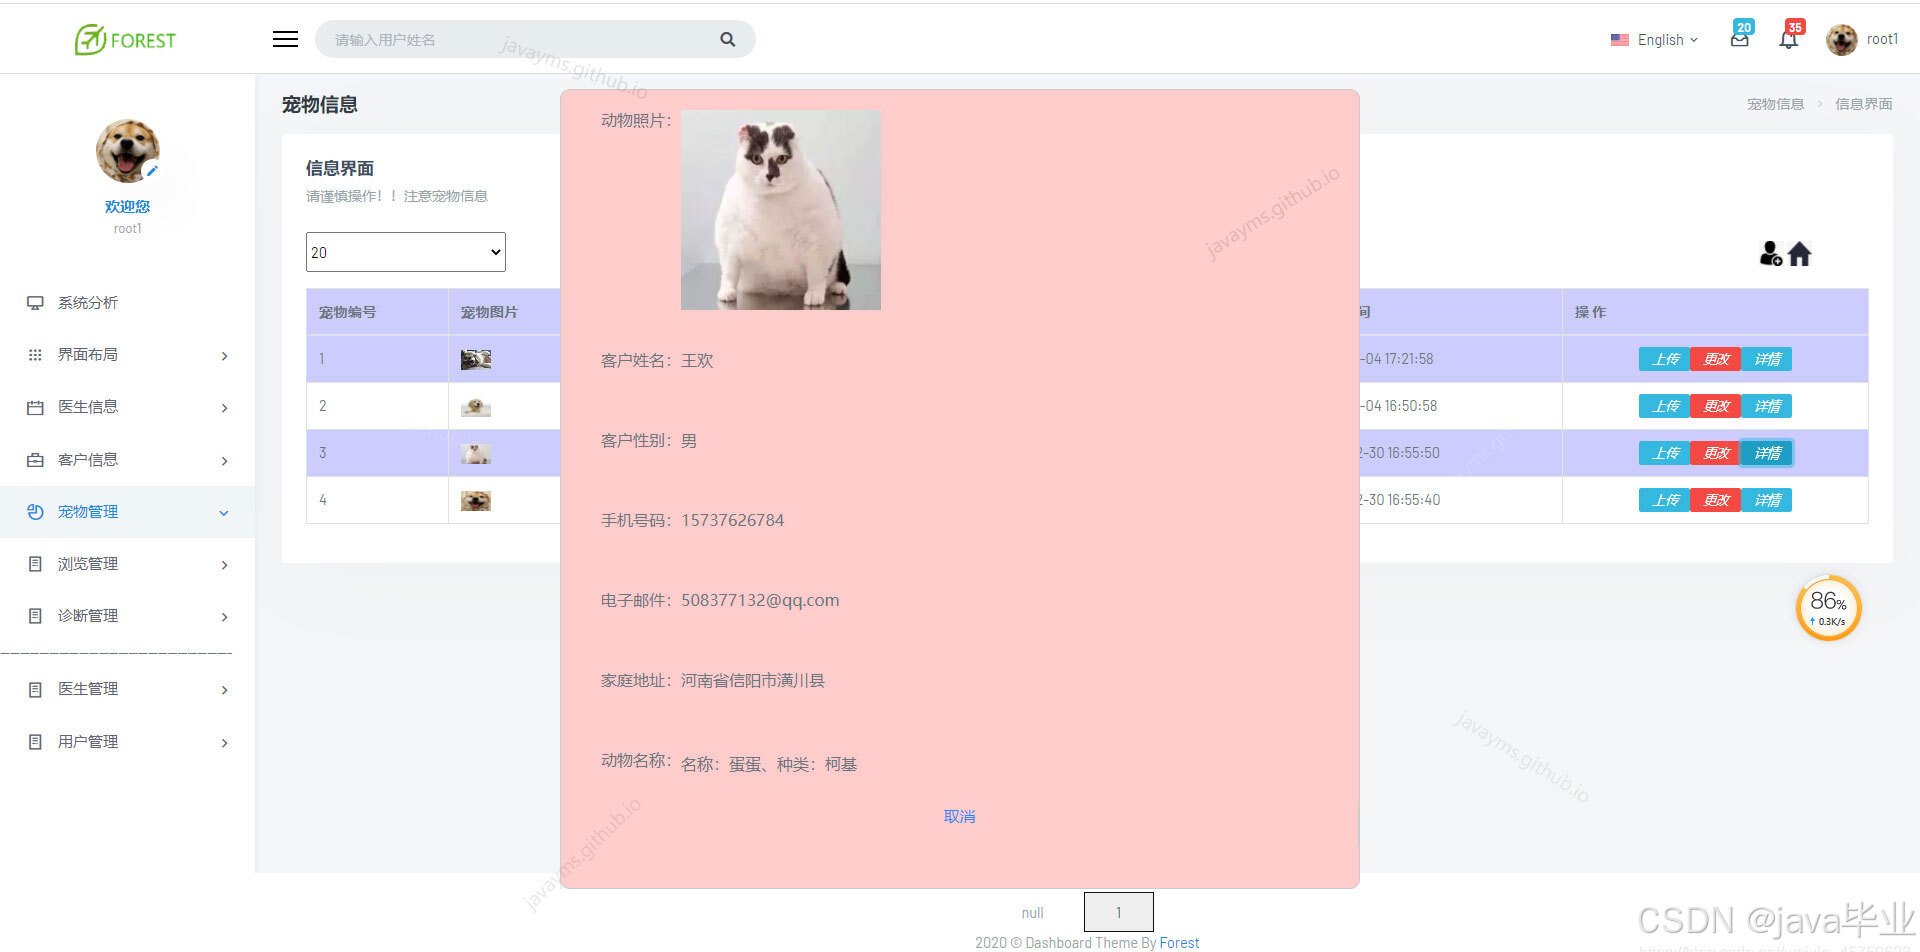Screen dimensions: 1920x952
Task: Collapse the 宠物管理 sidebar section
Action: [x=223, y=512]
